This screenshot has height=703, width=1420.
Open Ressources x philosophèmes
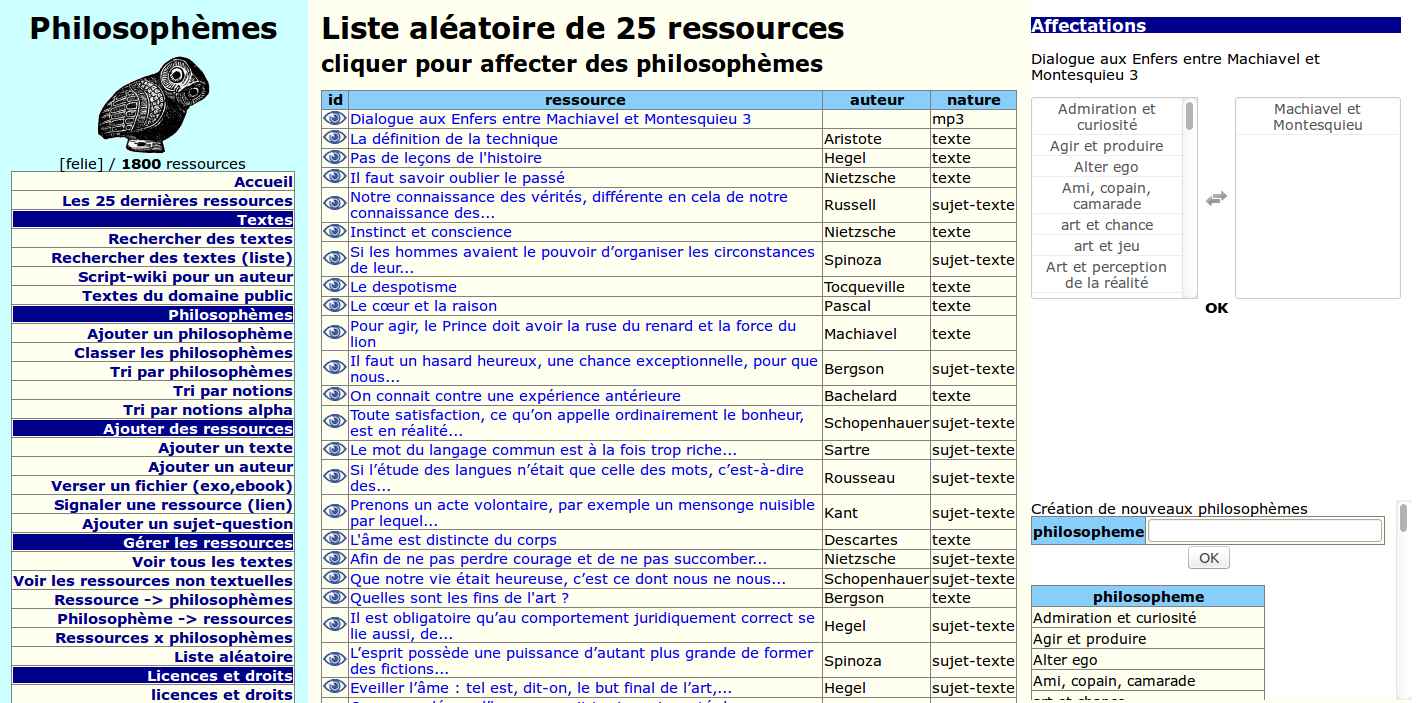(174, 638)
